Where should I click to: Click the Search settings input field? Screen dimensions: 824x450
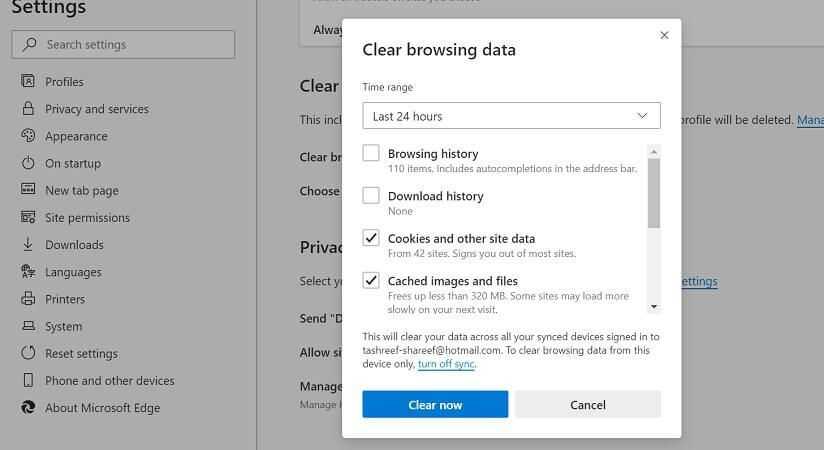124,45
